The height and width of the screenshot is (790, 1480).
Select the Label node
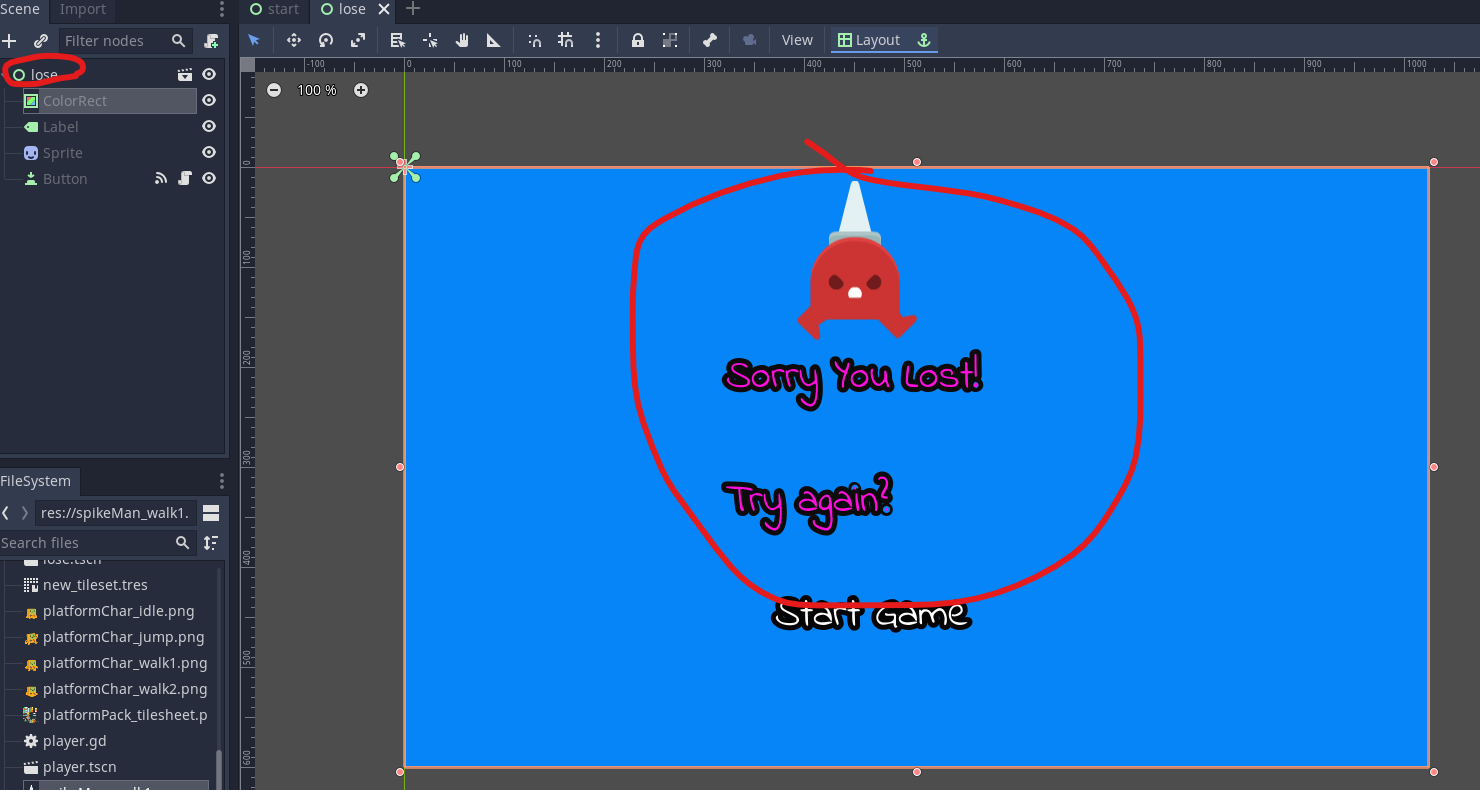pos(60,127)
